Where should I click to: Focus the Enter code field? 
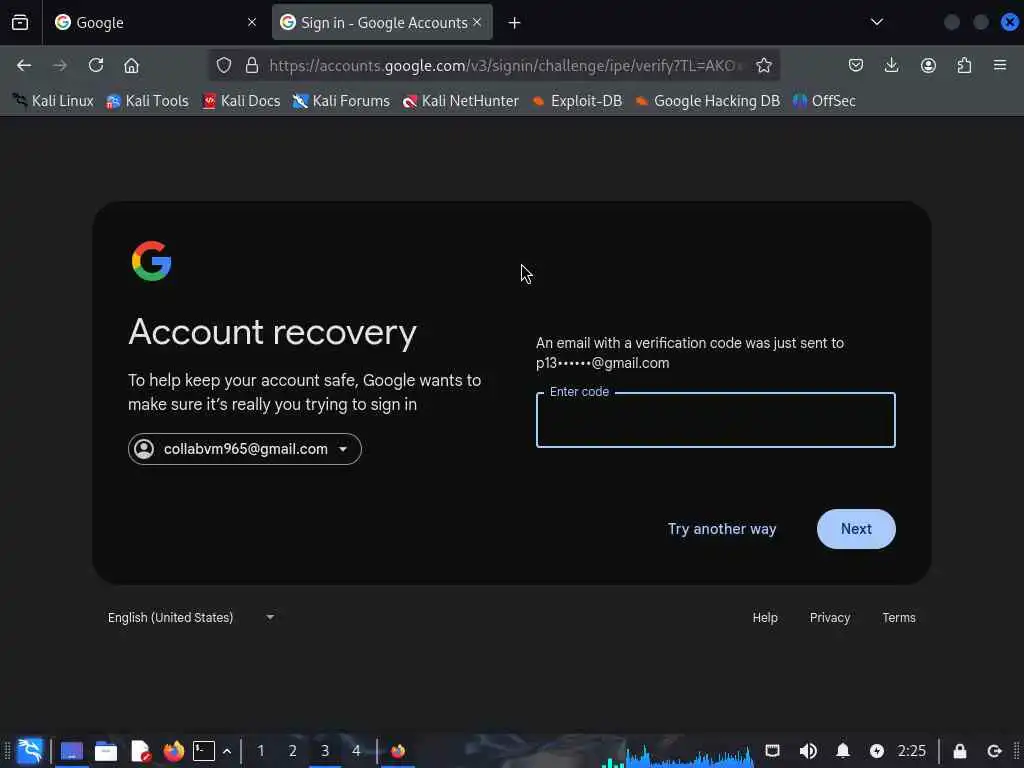[716, 420]
